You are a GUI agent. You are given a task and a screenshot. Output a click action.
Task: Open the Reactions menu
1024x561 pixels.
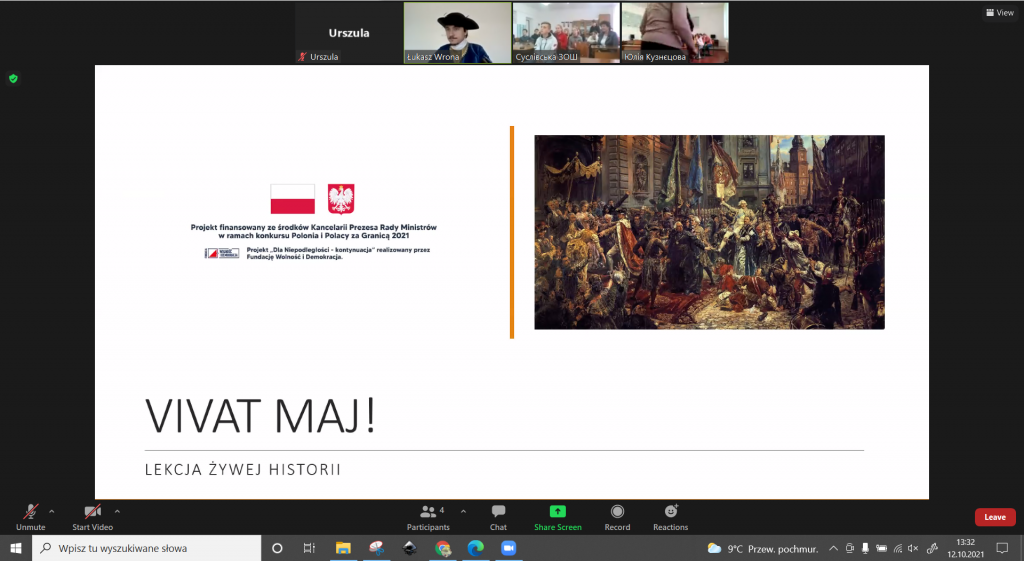(670, 516)
